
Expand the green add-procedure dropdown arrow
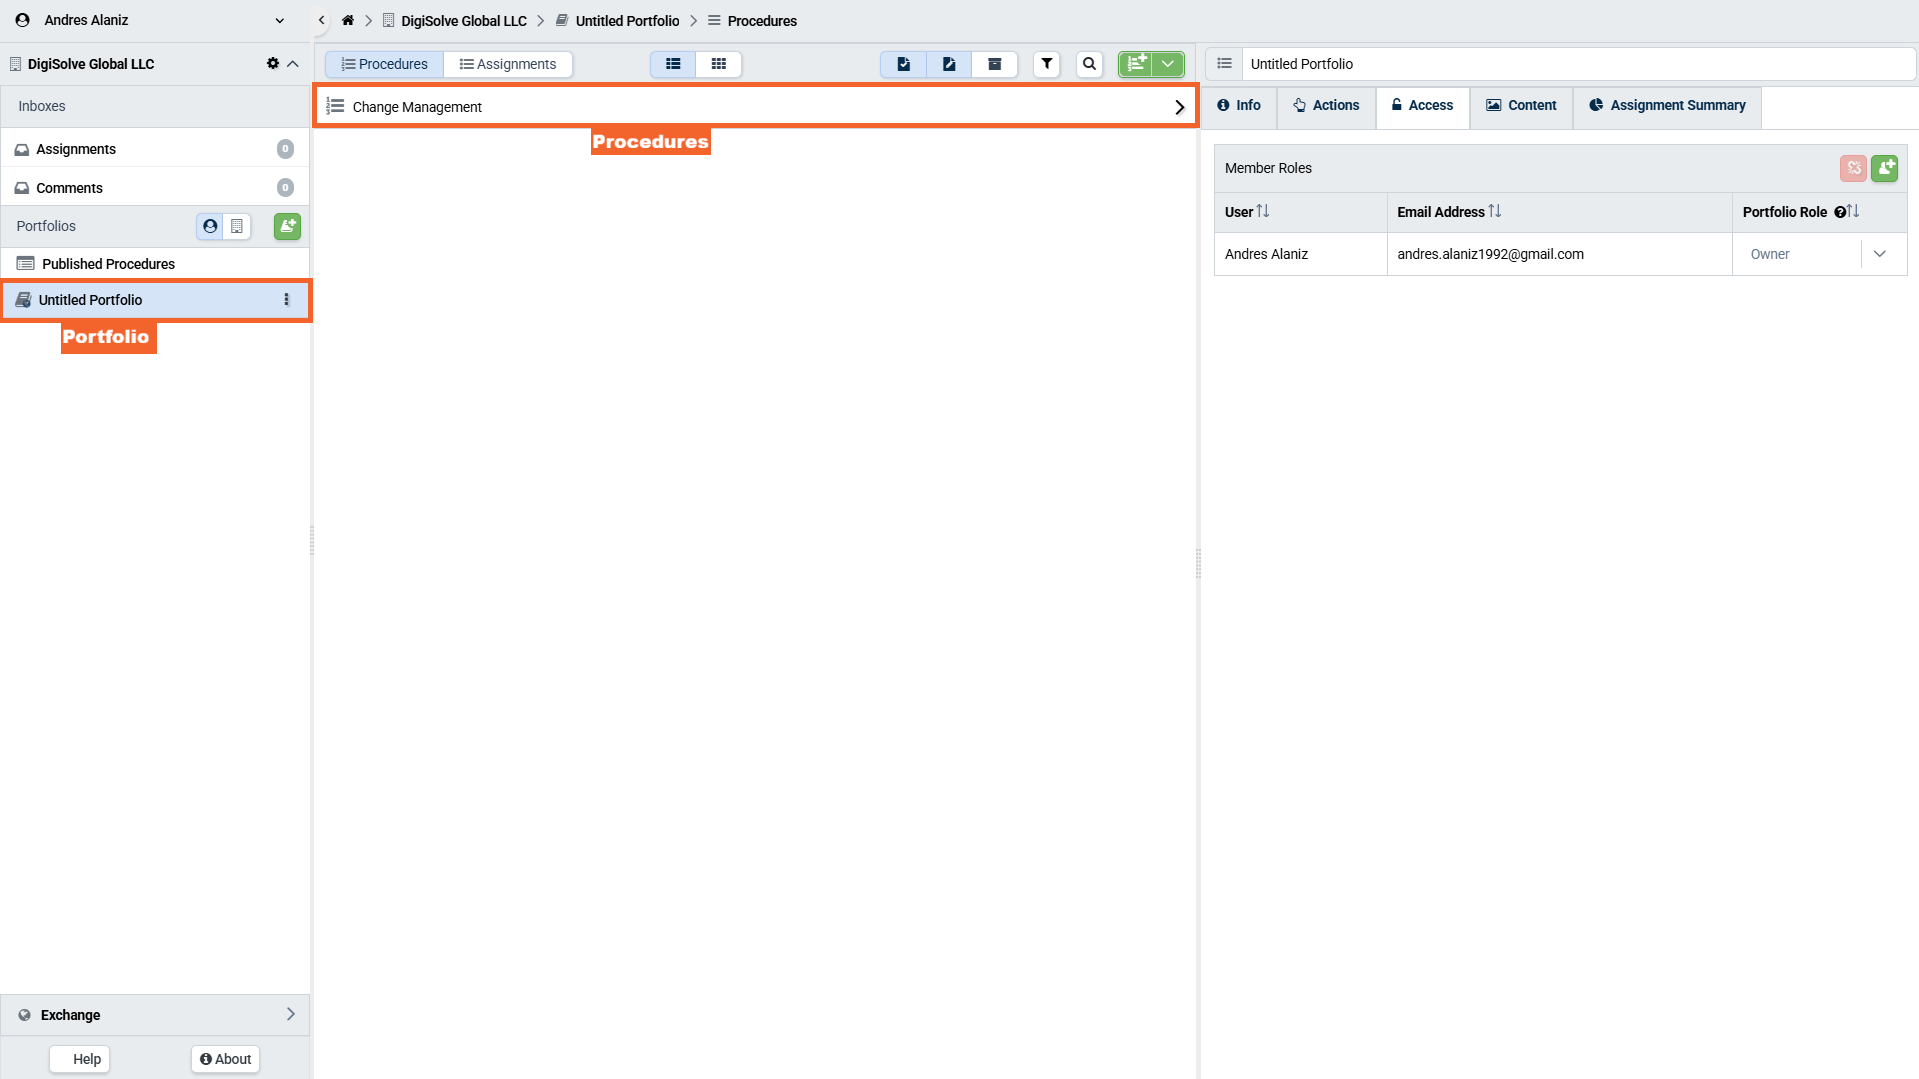[x=1168, y=64]
